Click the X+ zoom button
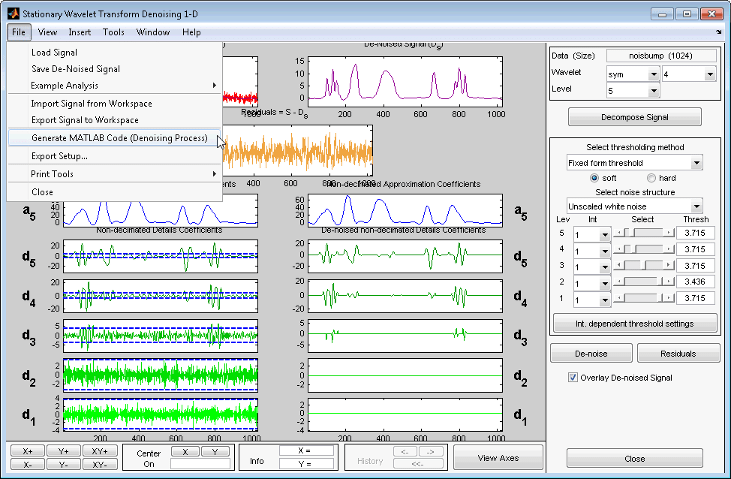 coord(26,451)
